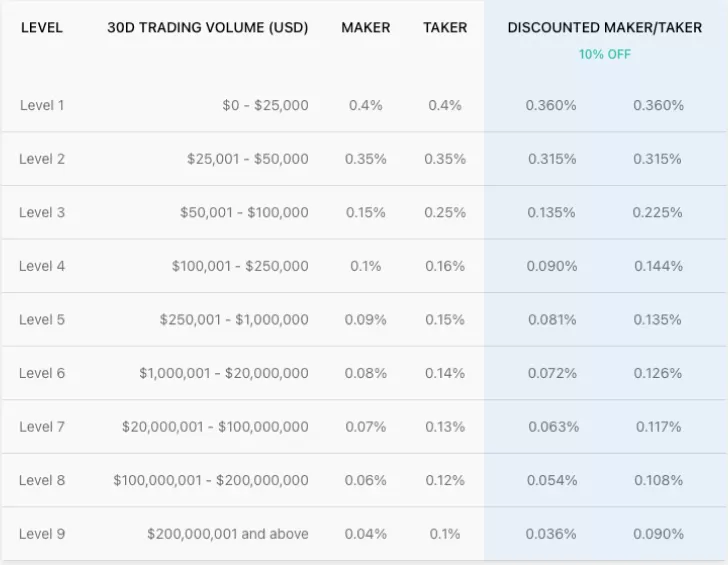Click Level 5 maker fee 0.09%
This screenshot has width=728, height=565.
click(366, 320)
